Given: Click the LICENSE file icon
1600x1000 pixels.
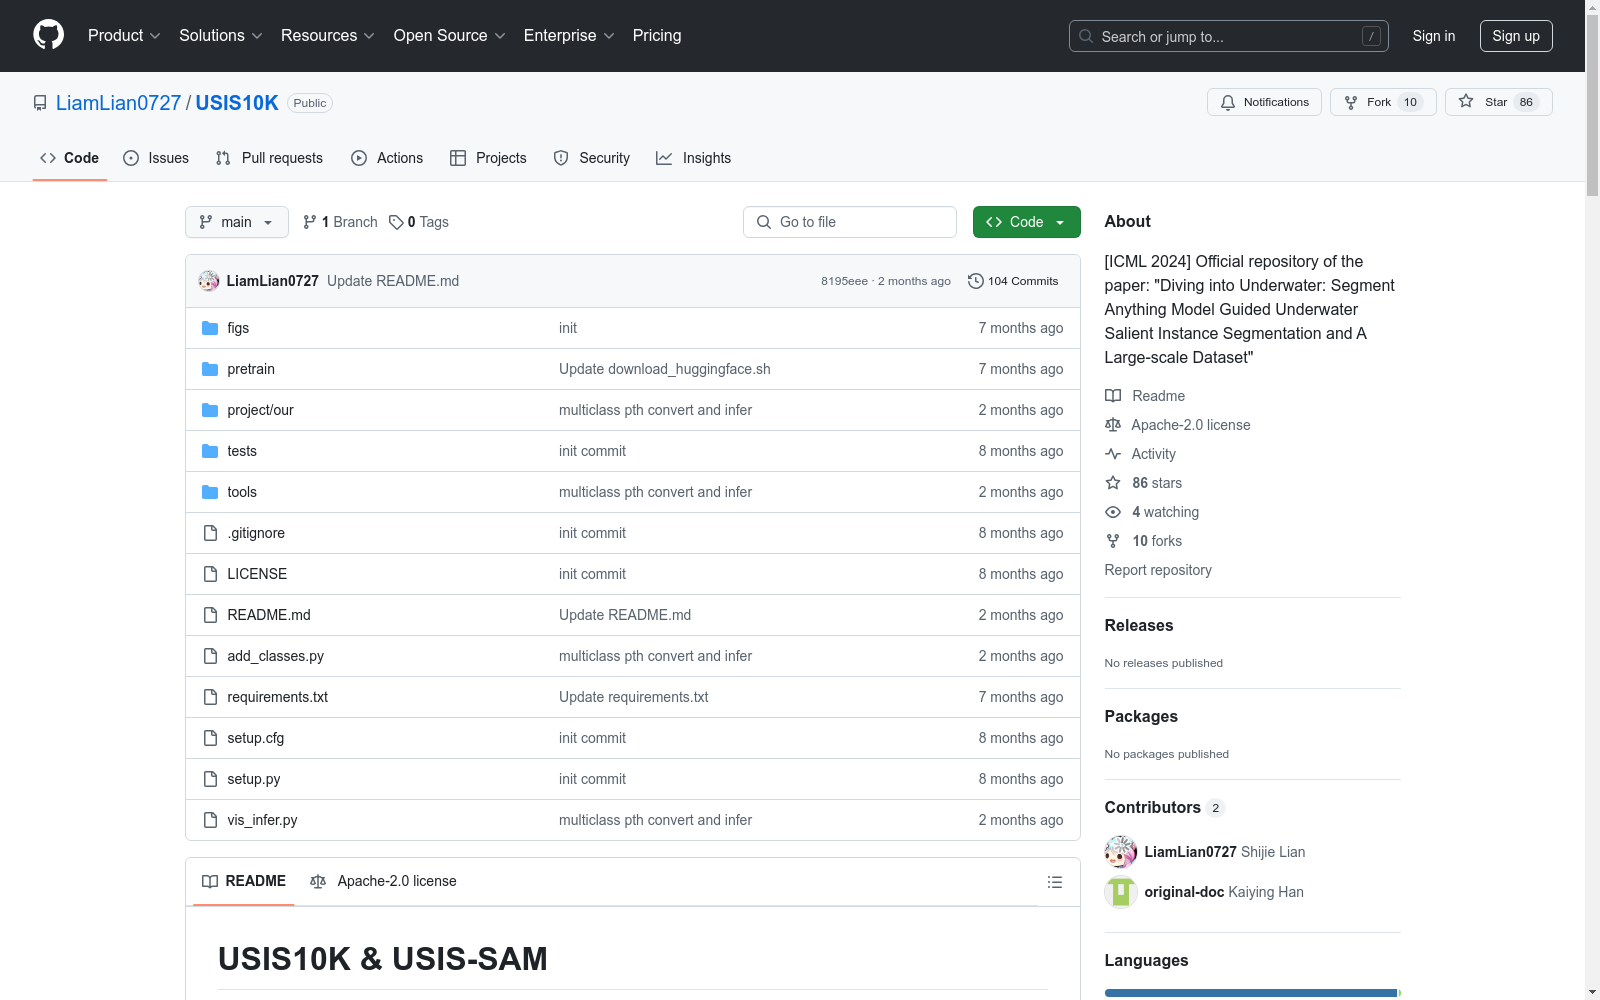Looking at the screenshot, I should [210, 574].
